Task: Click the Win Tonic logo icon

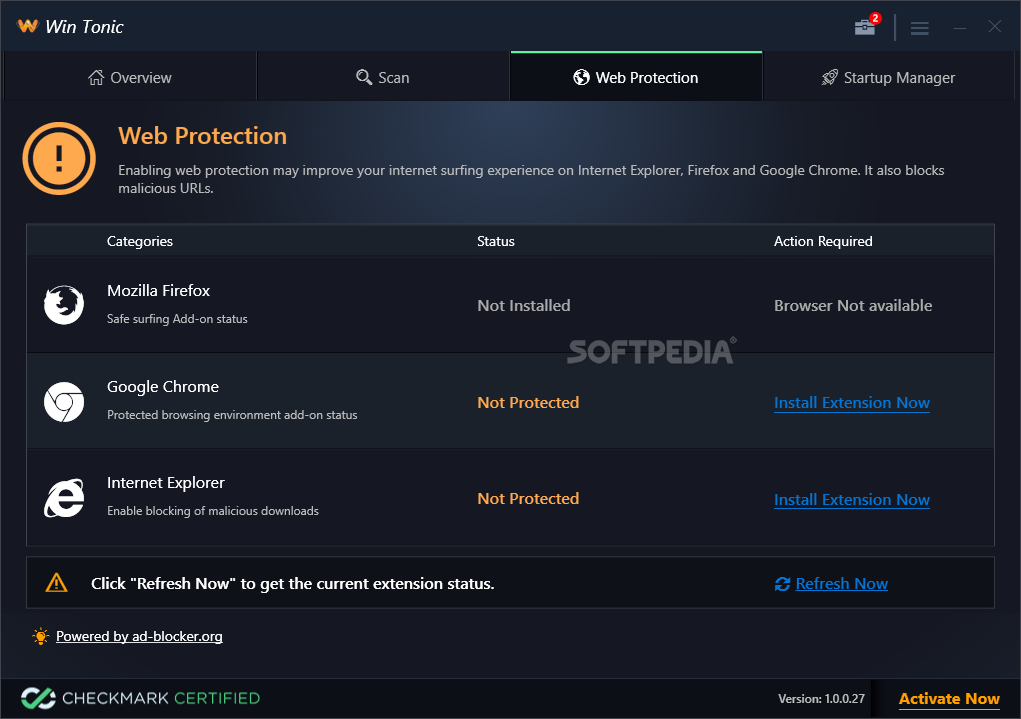Action: (28, 26)
